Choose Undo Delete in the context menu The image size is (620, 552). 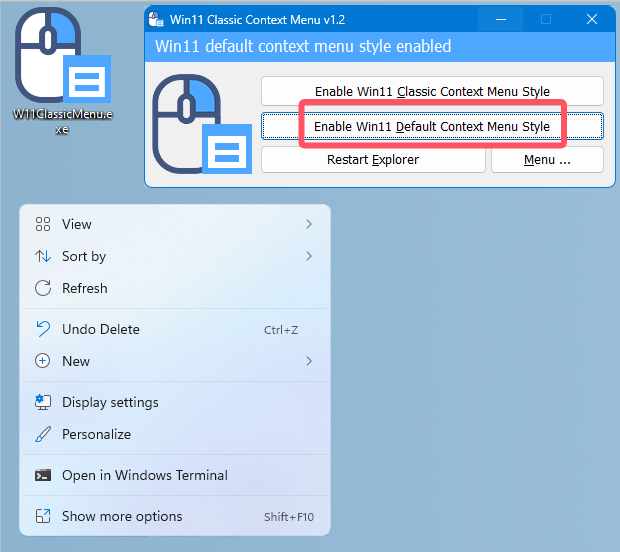coord(175,329)
